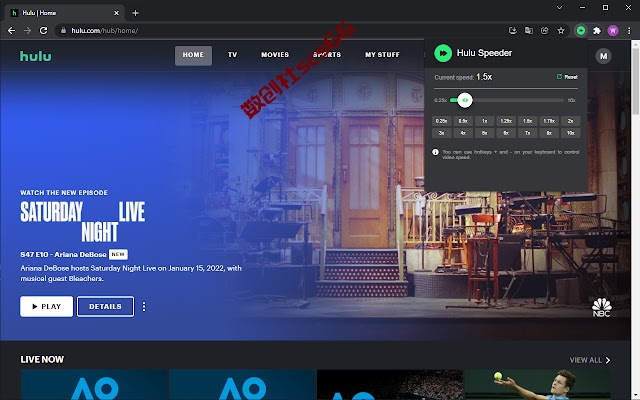Open the tennis player Live Now thumbnail
The width and height of the screenshot is (640, 400).
click(538, 385)
